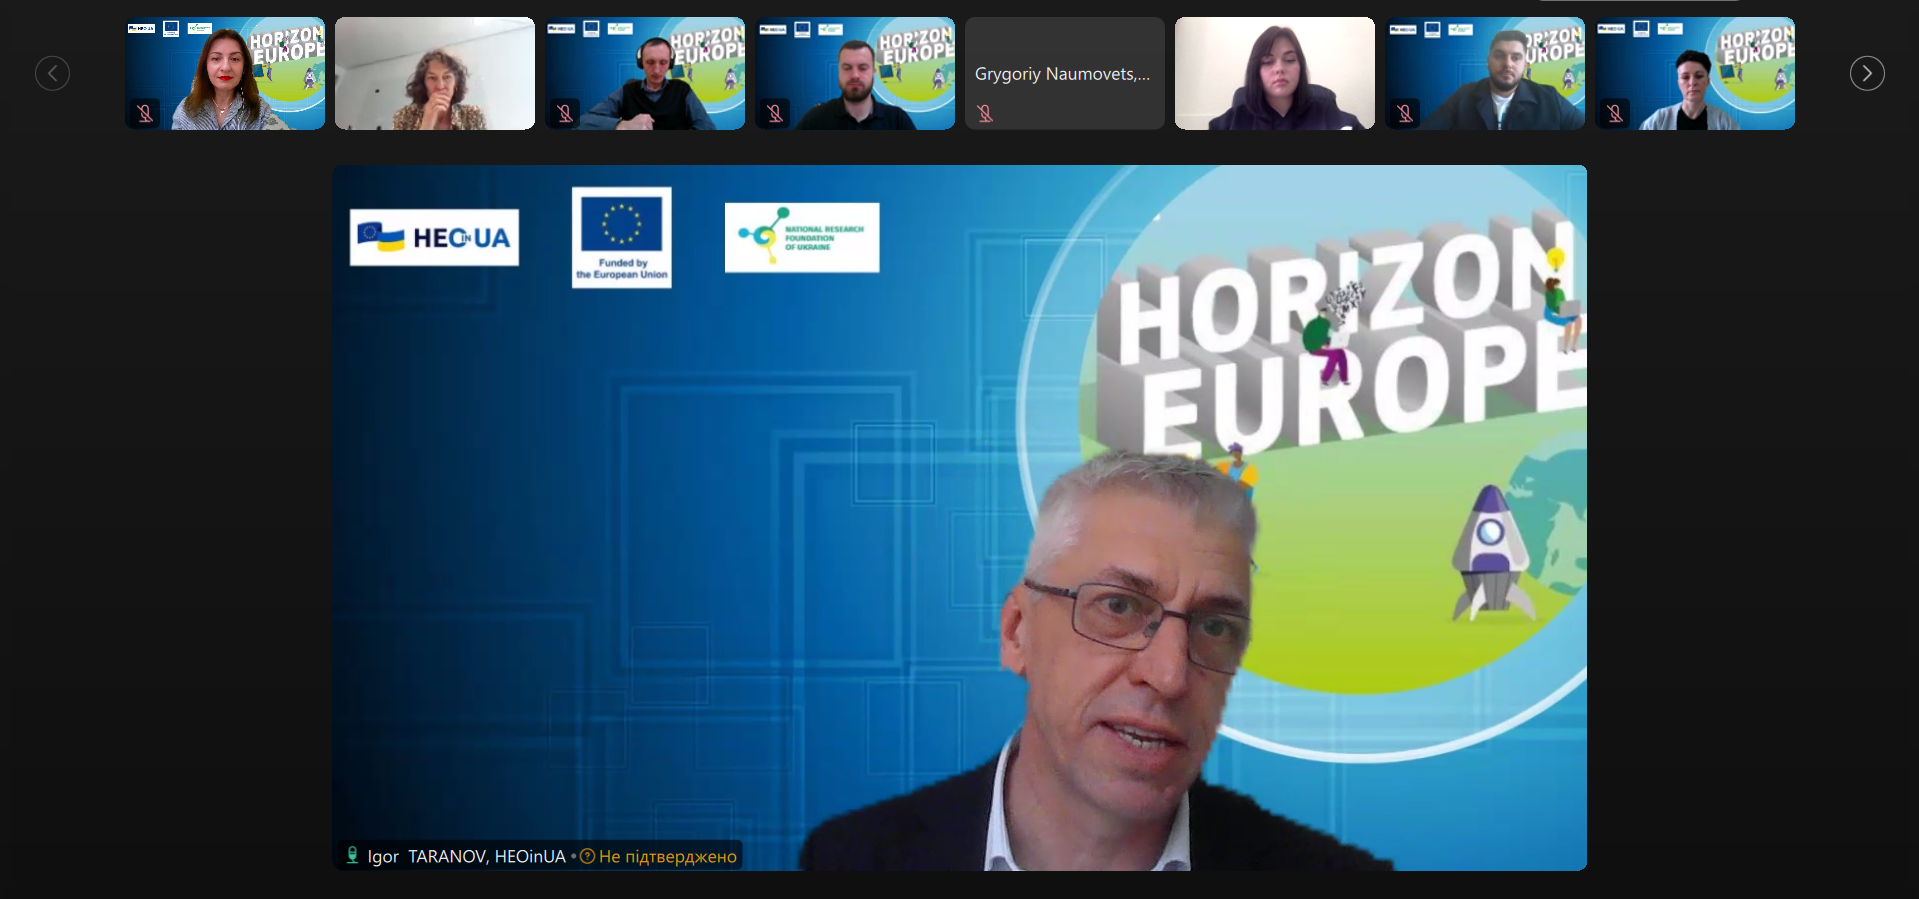Select thumbnail of bearded man in dark jacket
Image resolution: width=1919 pixels, height=899 pixels.
1485,73
